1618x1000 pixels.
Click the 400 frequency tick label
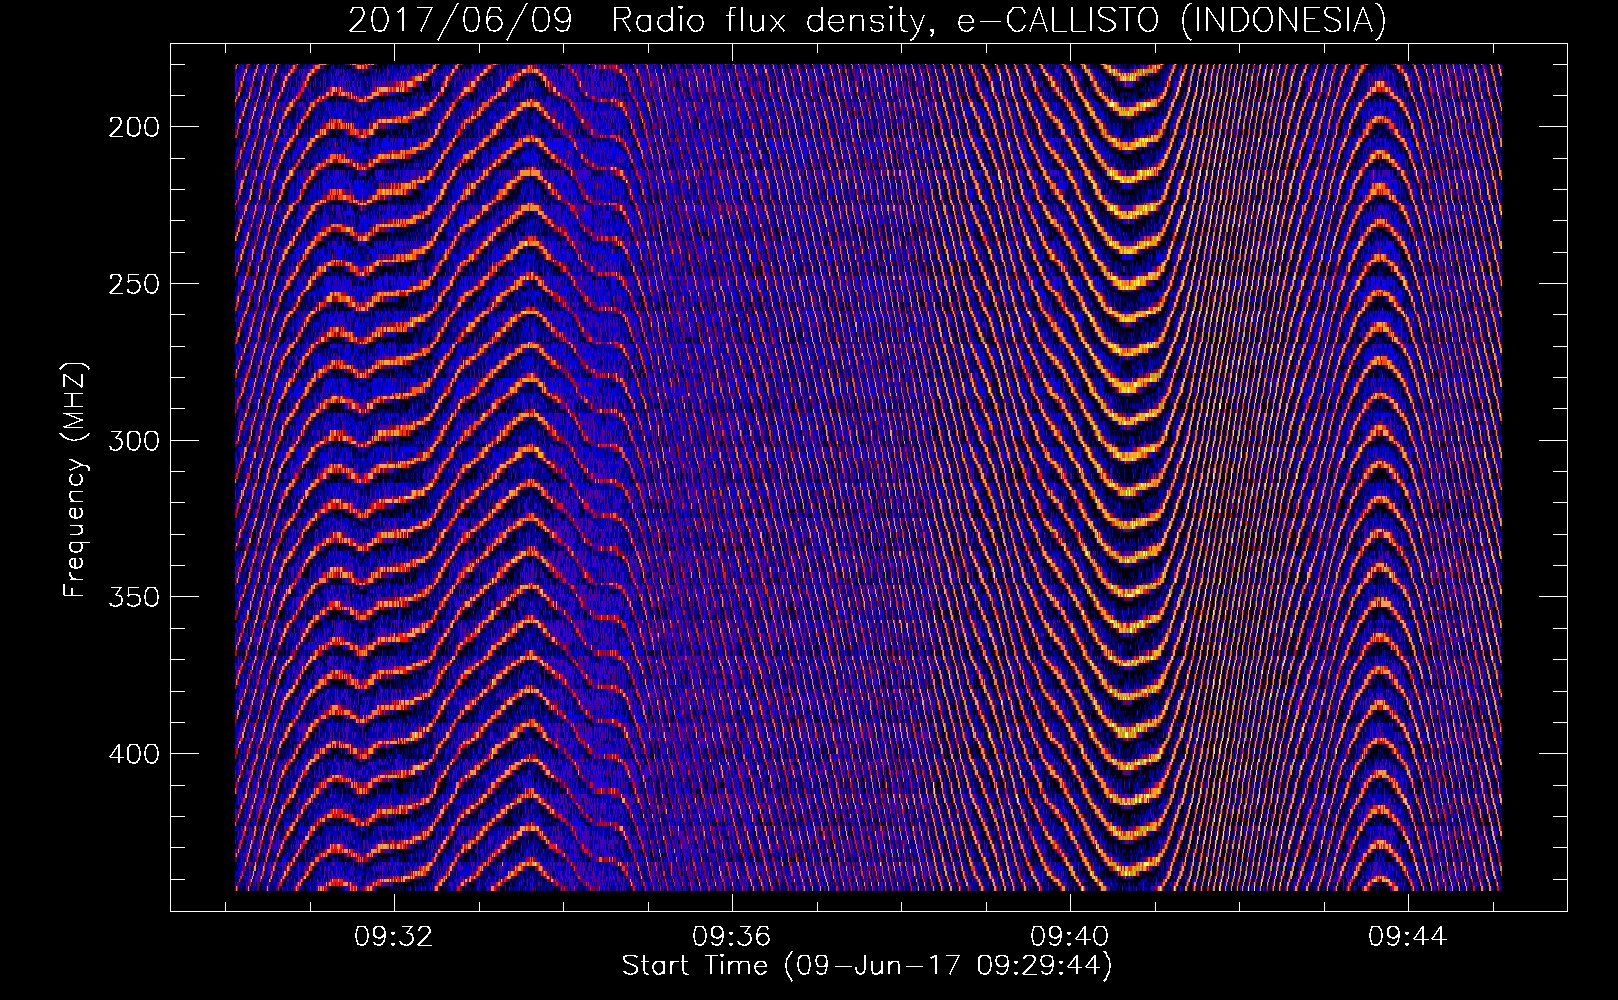click(x=133, y=753)
